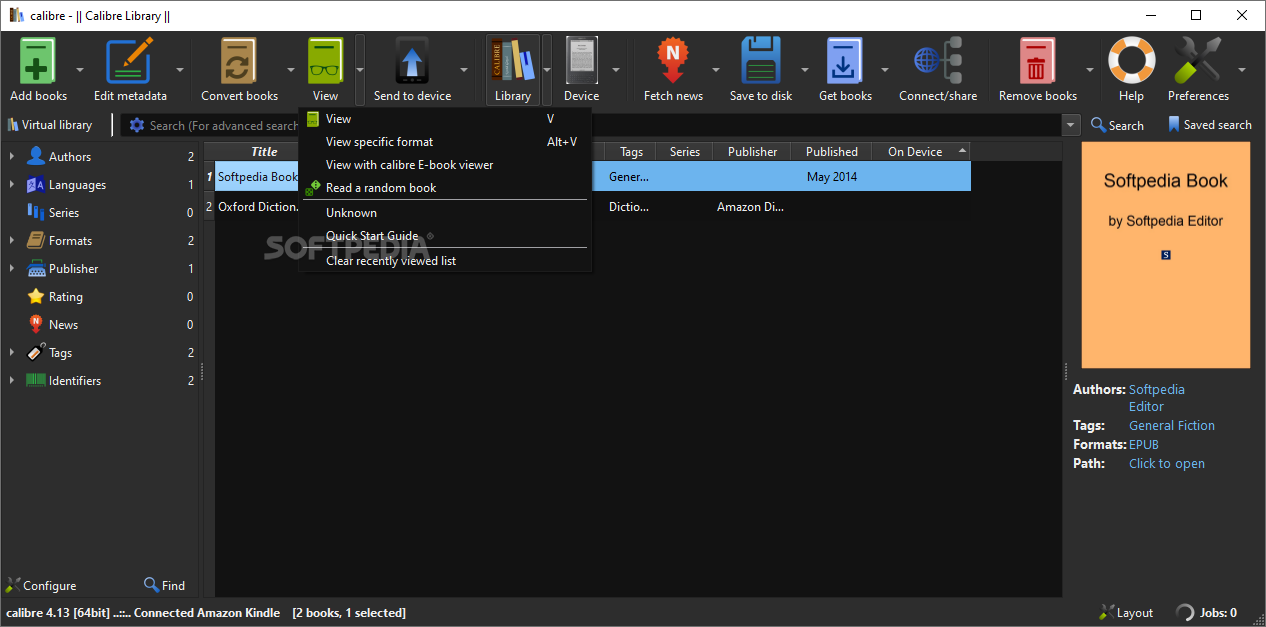Click the Layout button in status bar

[x=1126, y=613]
